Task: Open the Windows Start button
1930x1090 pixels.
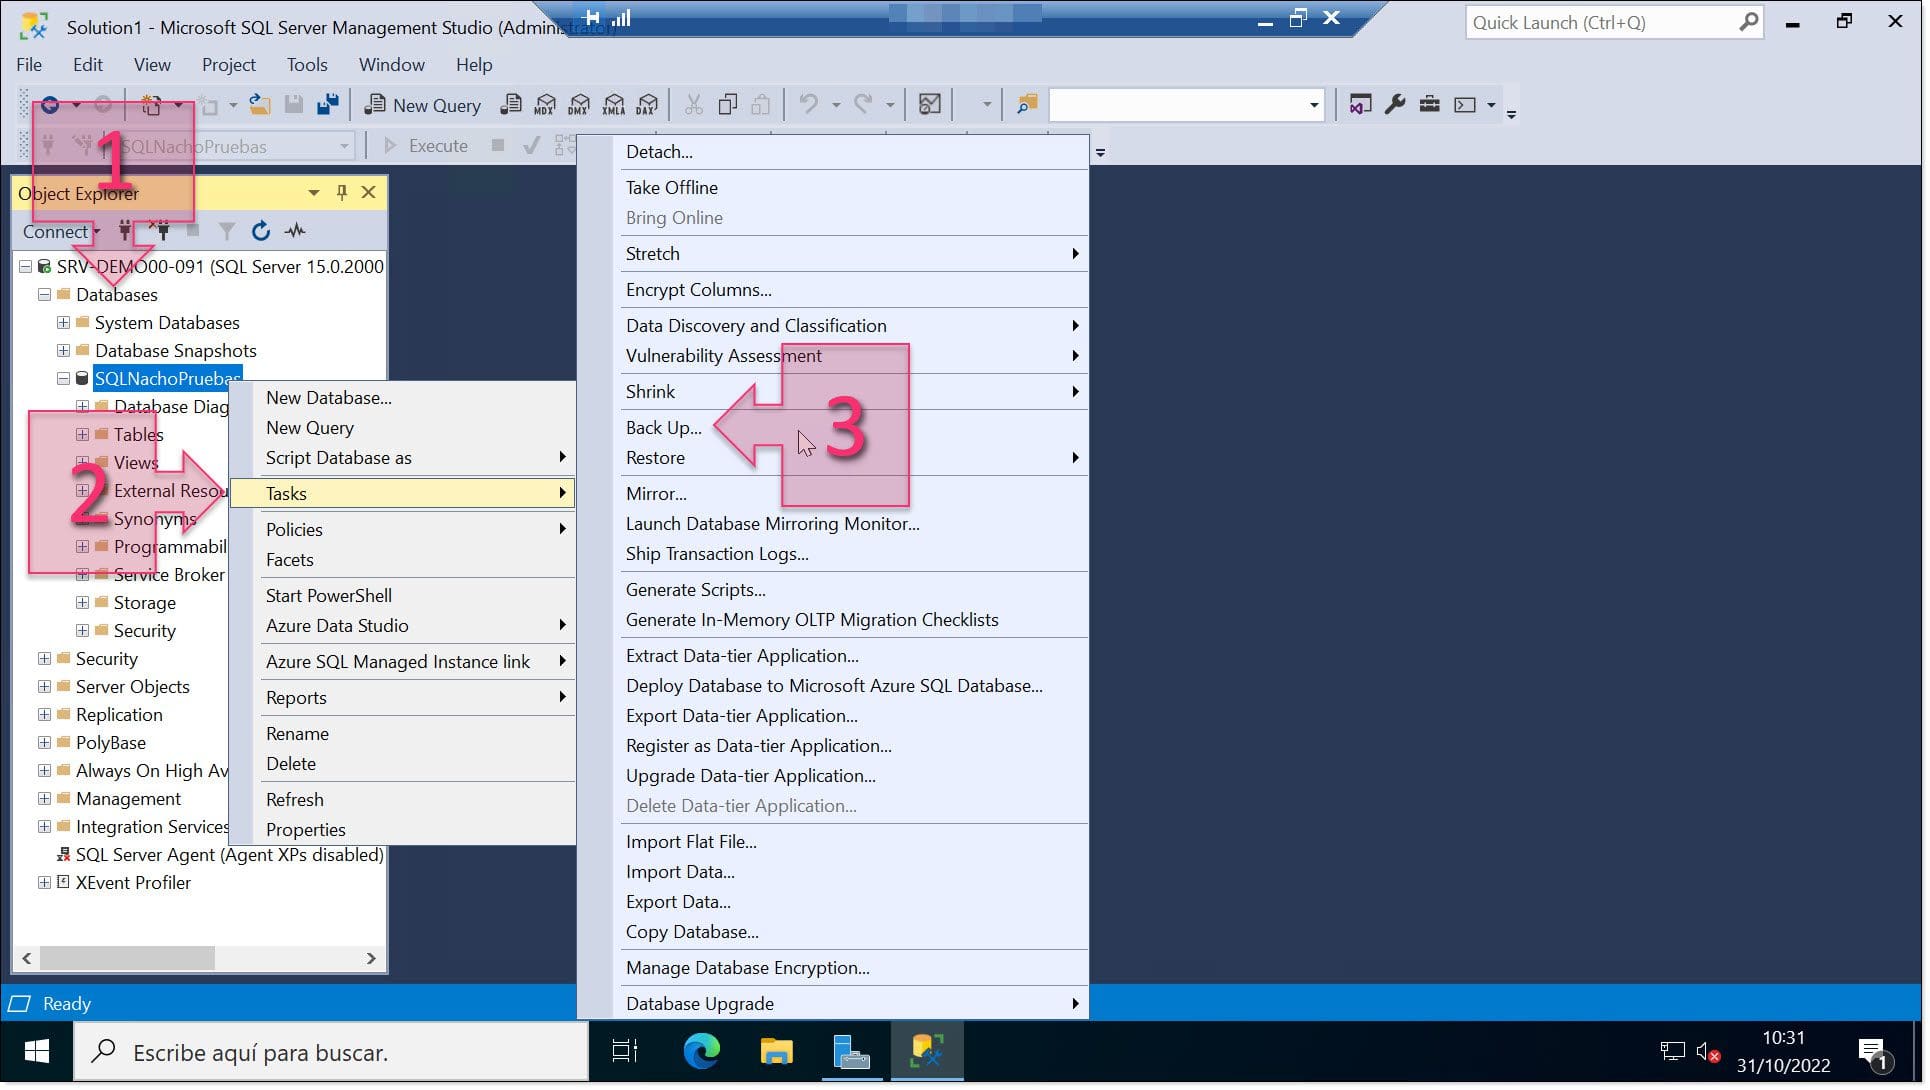Action: (x=37, y=1052)
